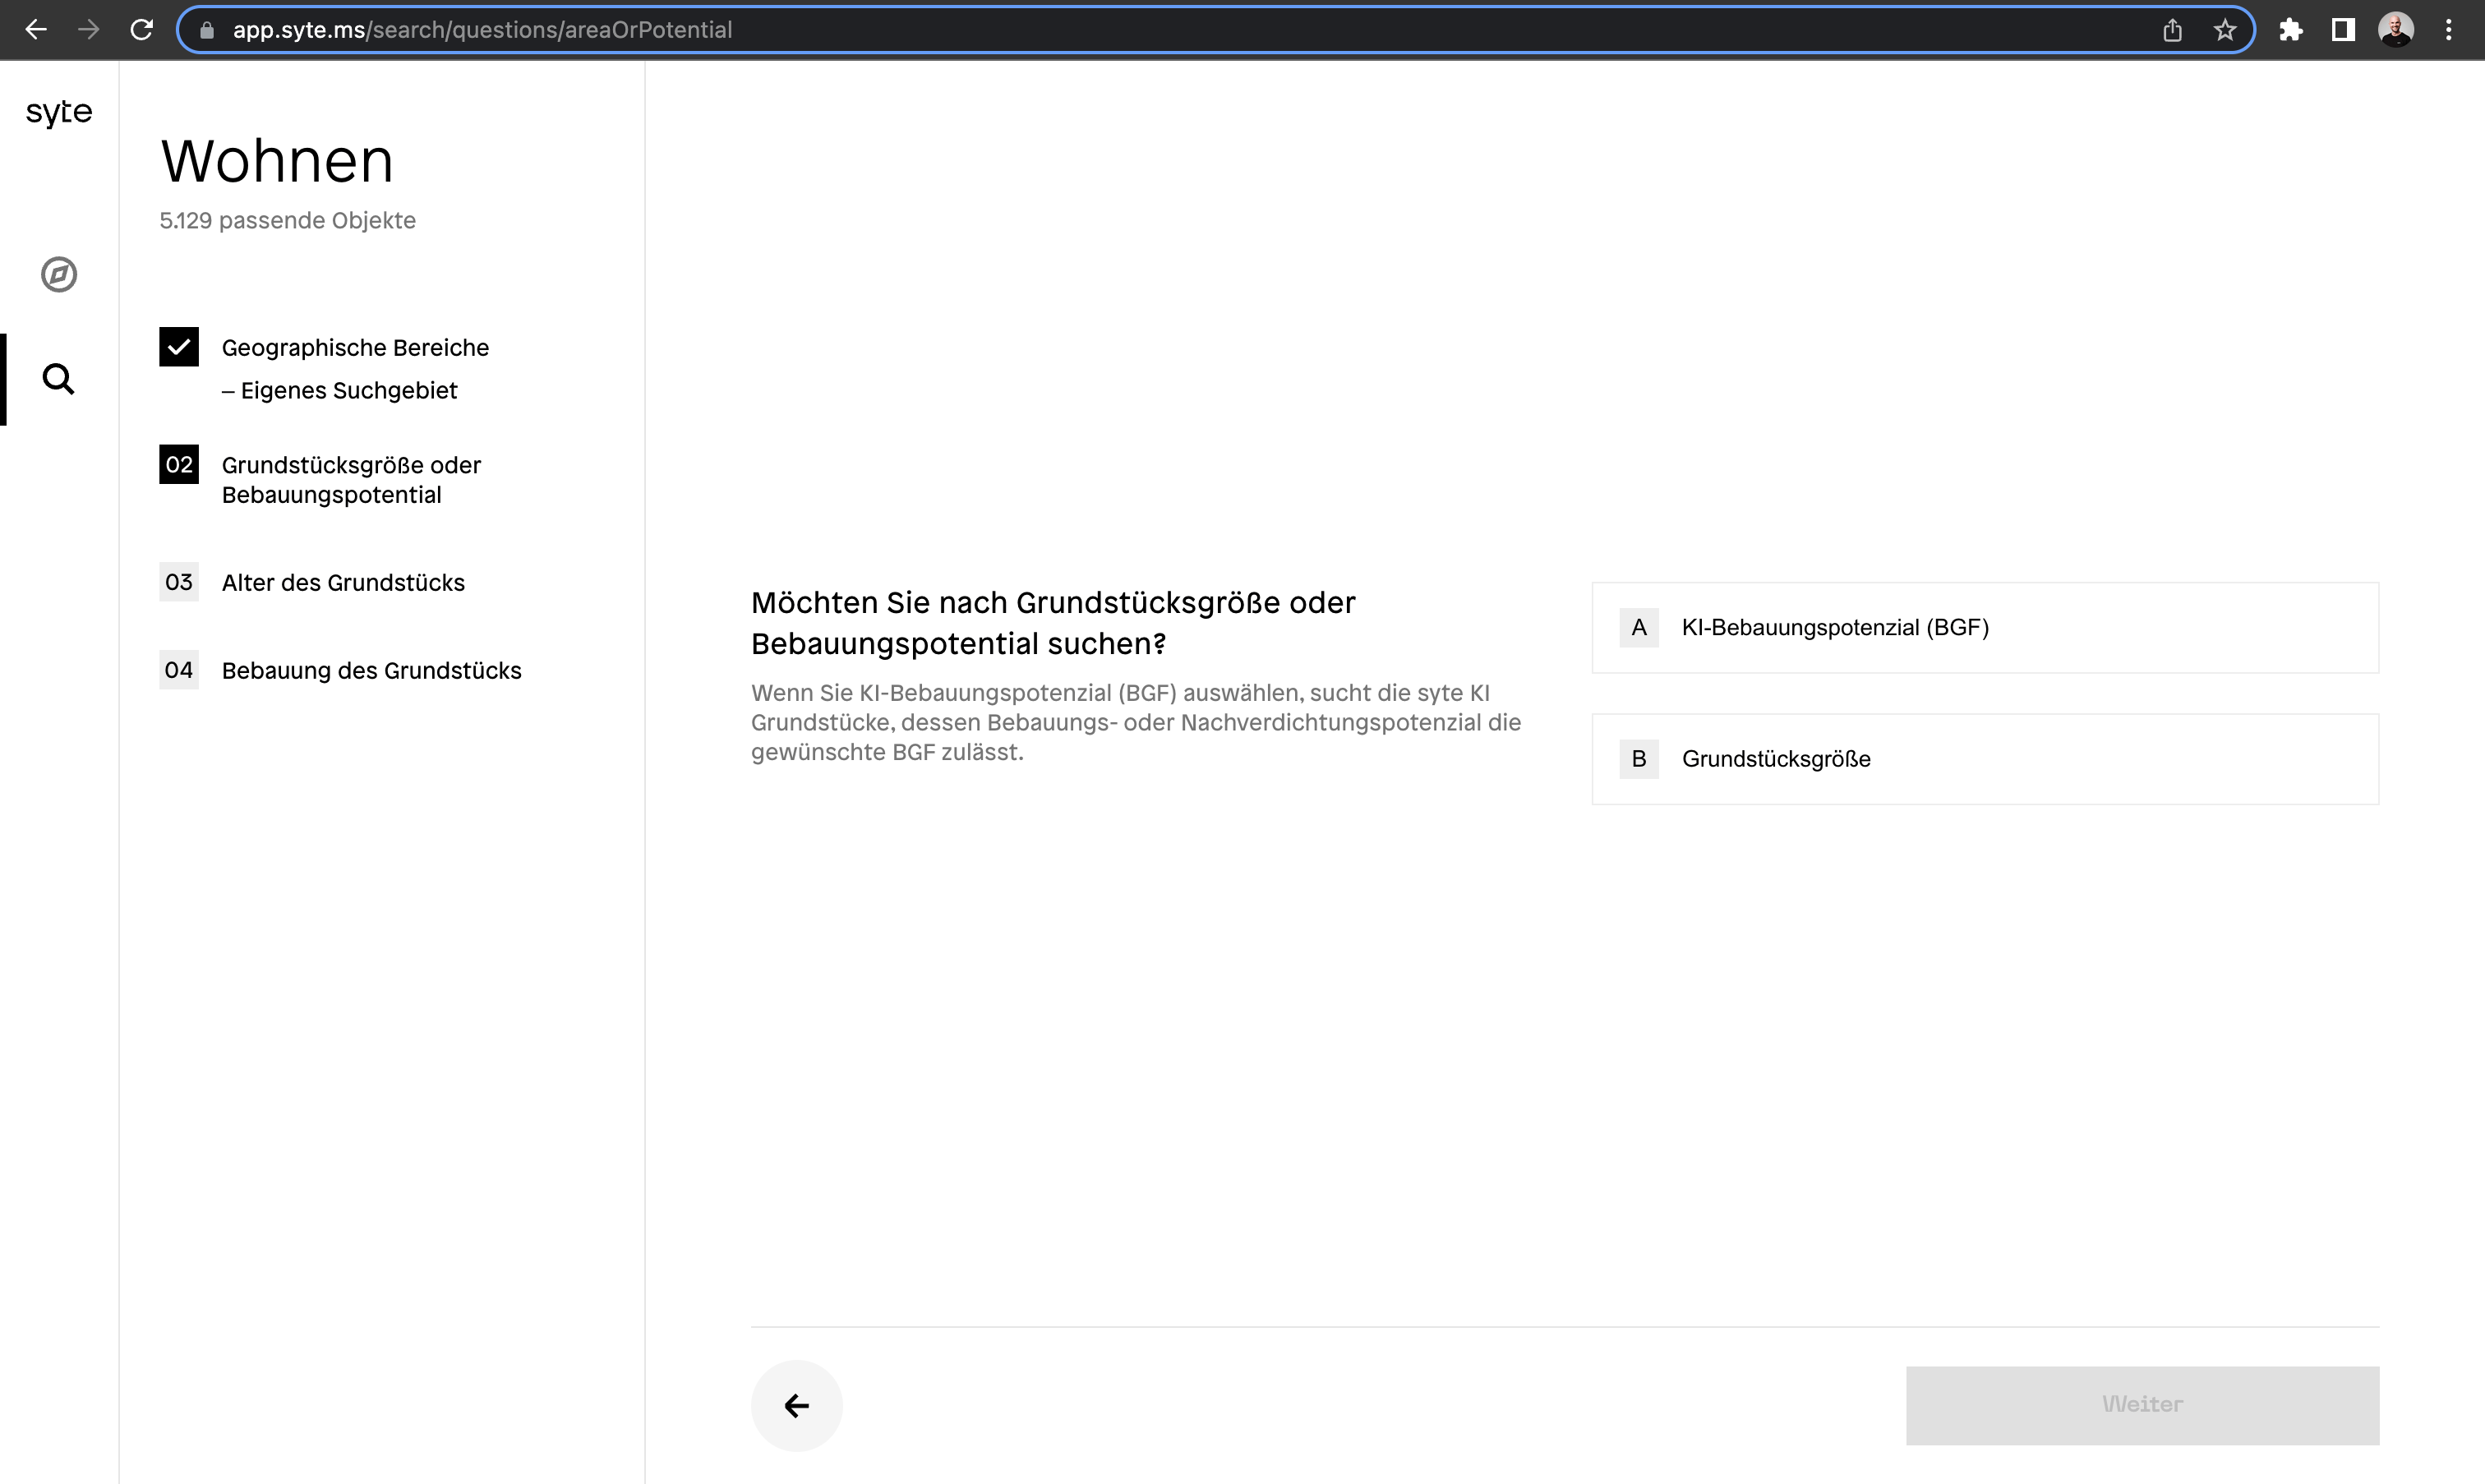
Task: Select step 02 Grundstücksgröße oder Bebauungspotential
Action: coord(350,480)
